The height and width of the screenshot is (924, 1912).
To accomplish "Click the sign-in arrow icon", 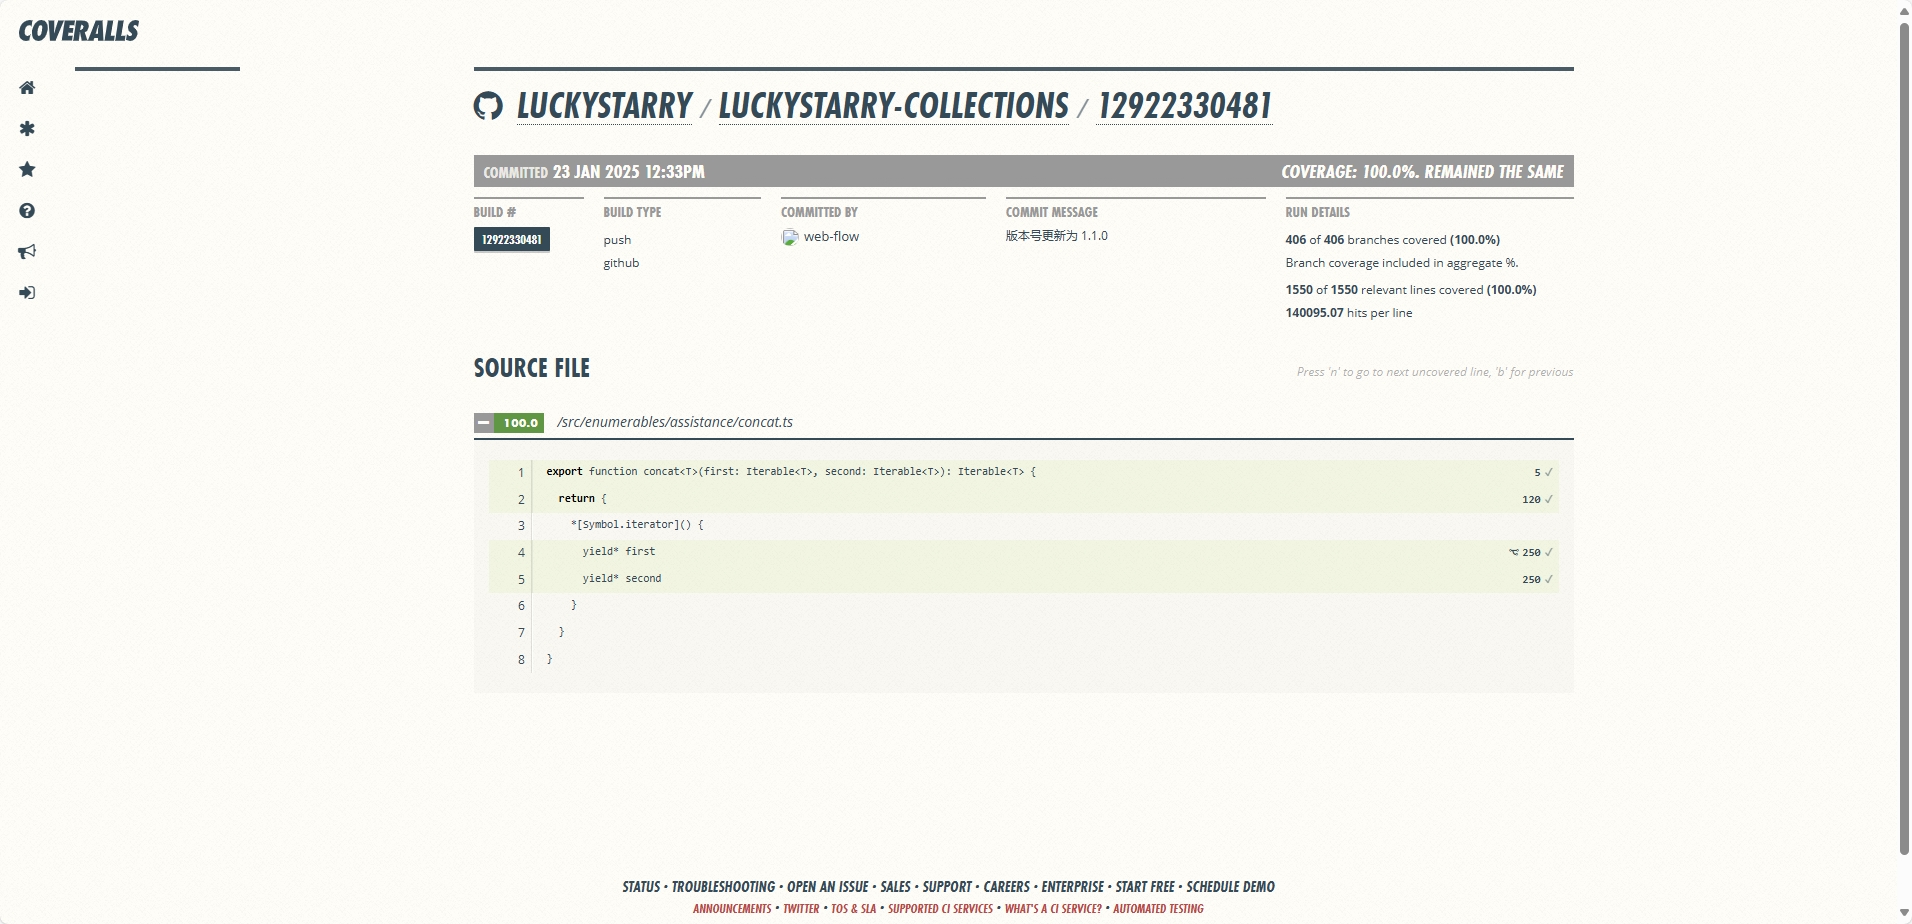I will 27,293.
